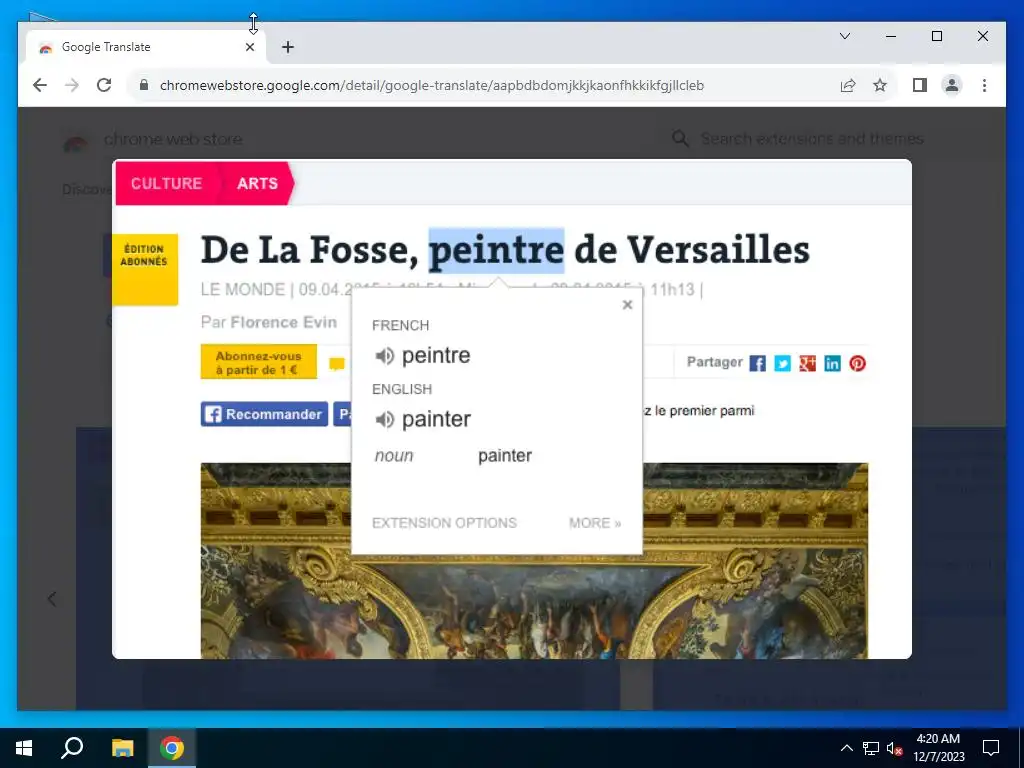Click Abonnez-vous à partir de 1 € button
The image size is (1024, 768).
click(x=259, y=362)
